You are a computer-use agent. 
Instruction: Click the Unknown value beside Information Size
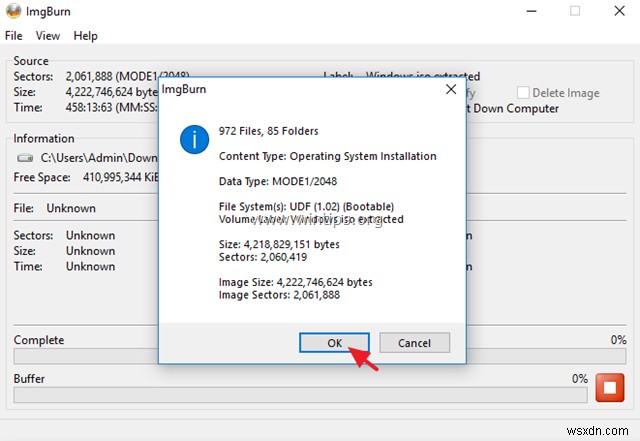coord(90,251)
